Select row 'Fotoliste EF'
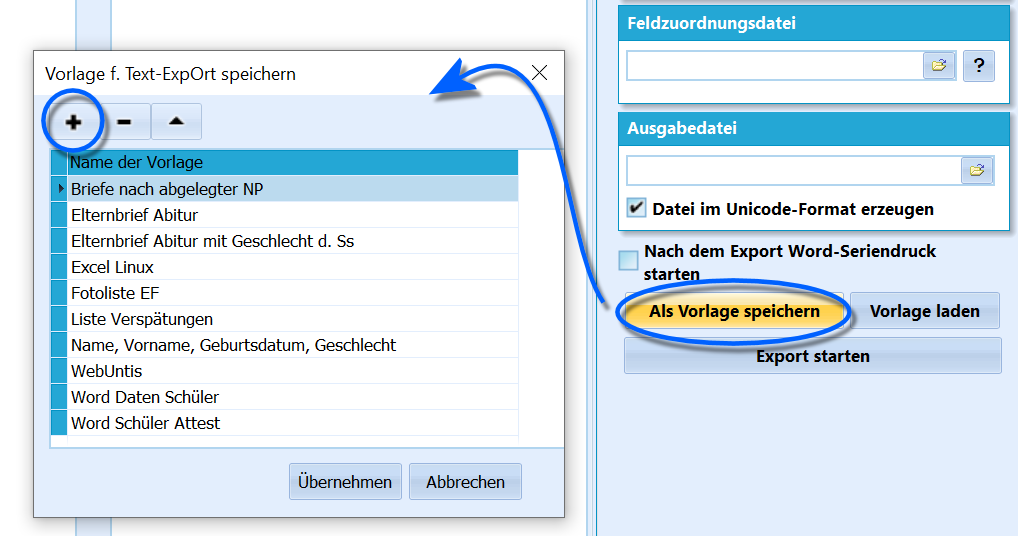This screenshot has height=536, width=1018. coord(293,293)
